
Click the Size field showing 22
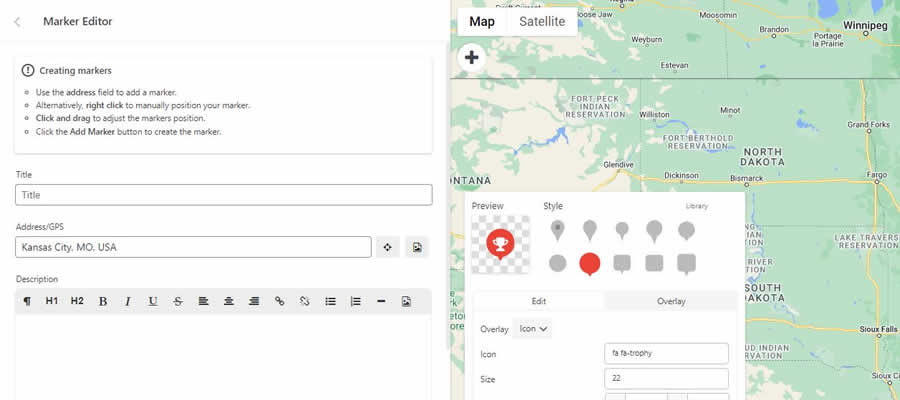(x=666, y=379)
